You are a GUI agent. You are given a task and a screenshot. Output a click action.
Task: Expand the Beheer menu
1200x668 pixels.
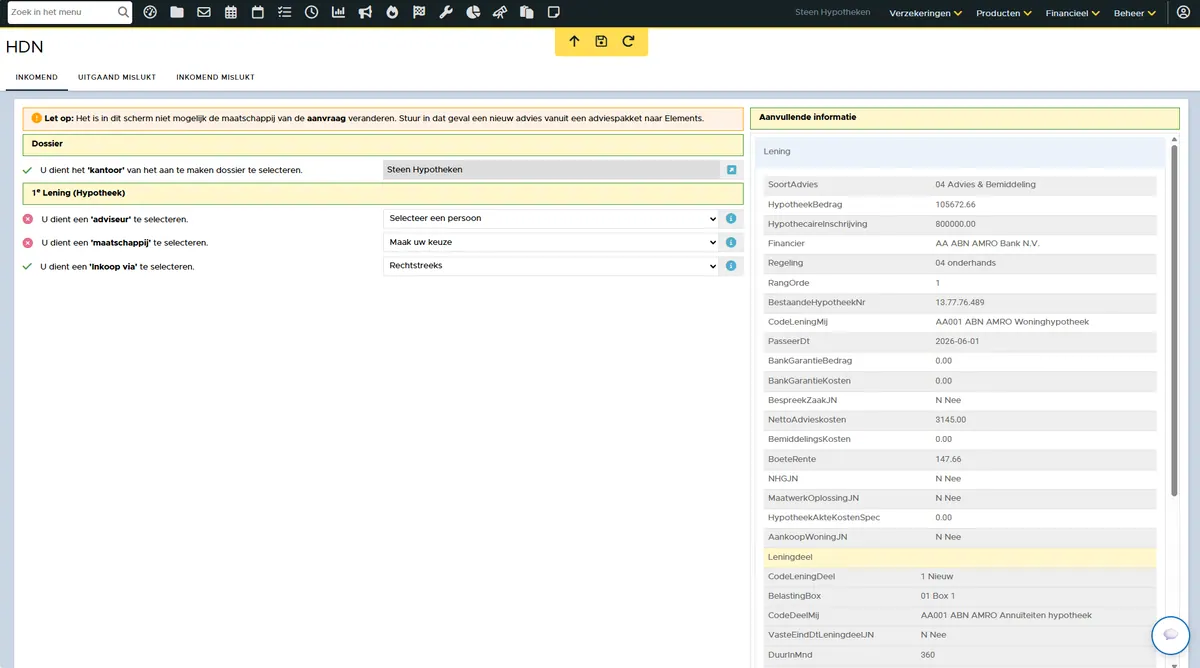[1135, 13]
